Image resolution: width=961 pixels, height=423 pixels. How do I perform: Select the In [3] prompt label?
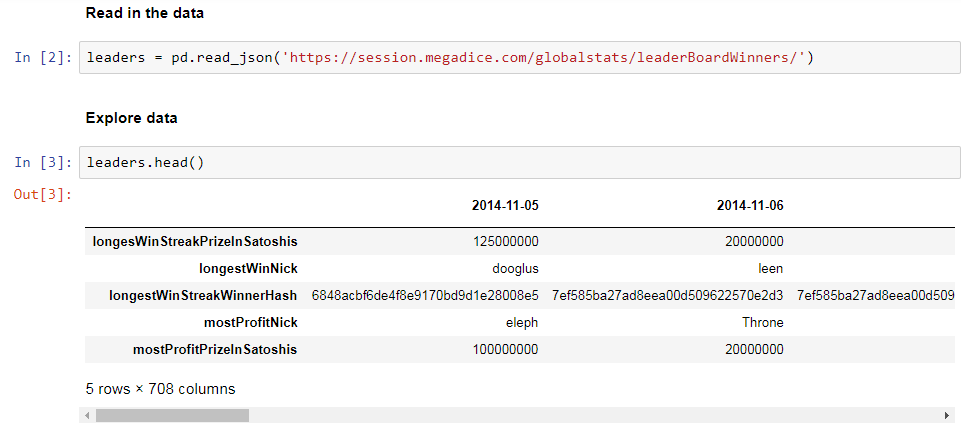click(44, 162)
